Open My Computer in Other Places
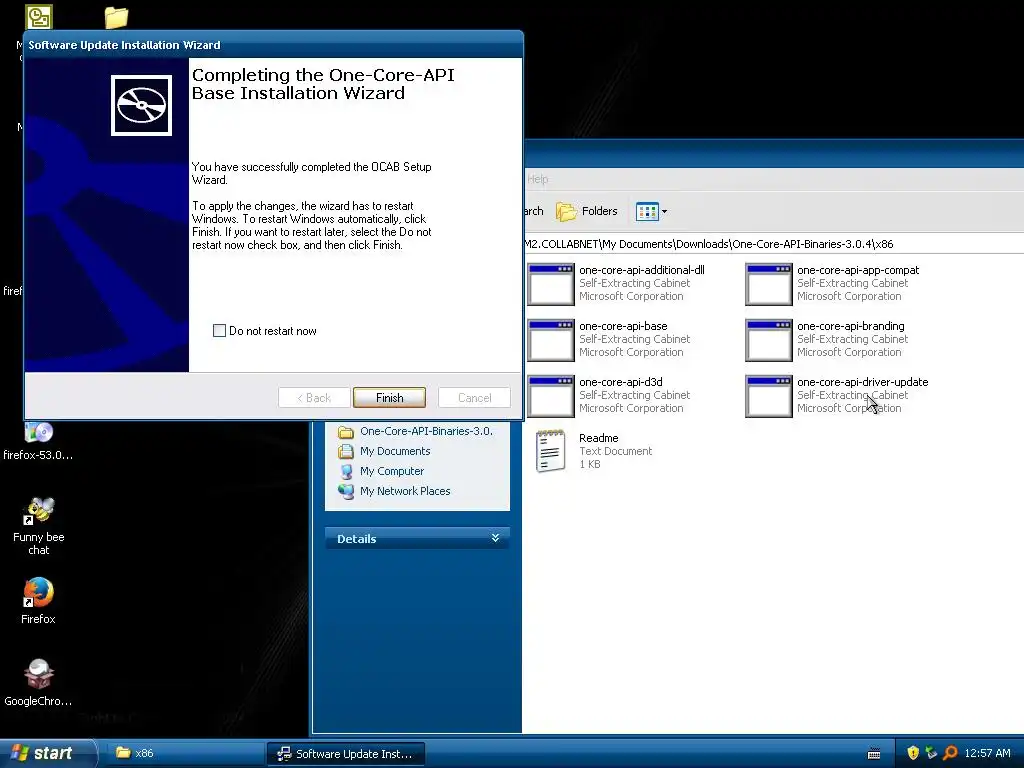Viewport: 1024px width, 768px height. tap(392, 471)
